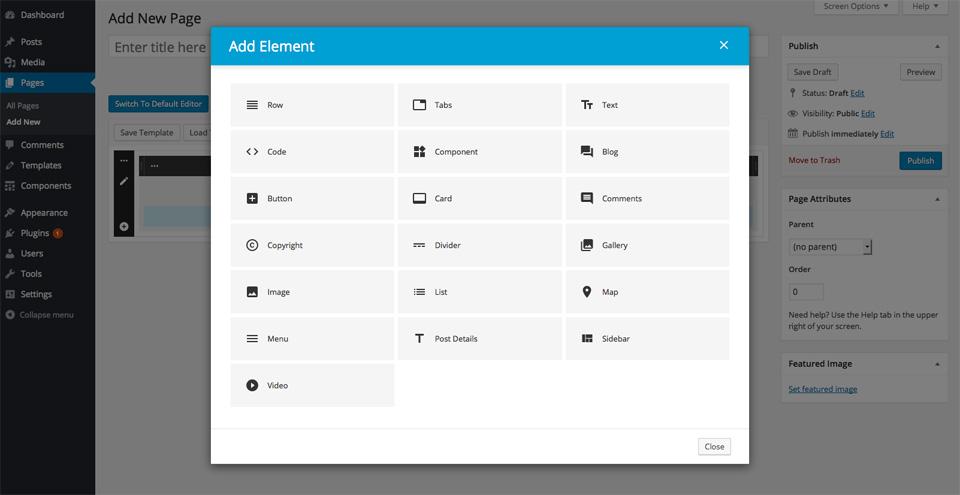This screenshot has height=495, width=960.
Task: Close the Add Element dialog with X
Action: coord(724,45)
